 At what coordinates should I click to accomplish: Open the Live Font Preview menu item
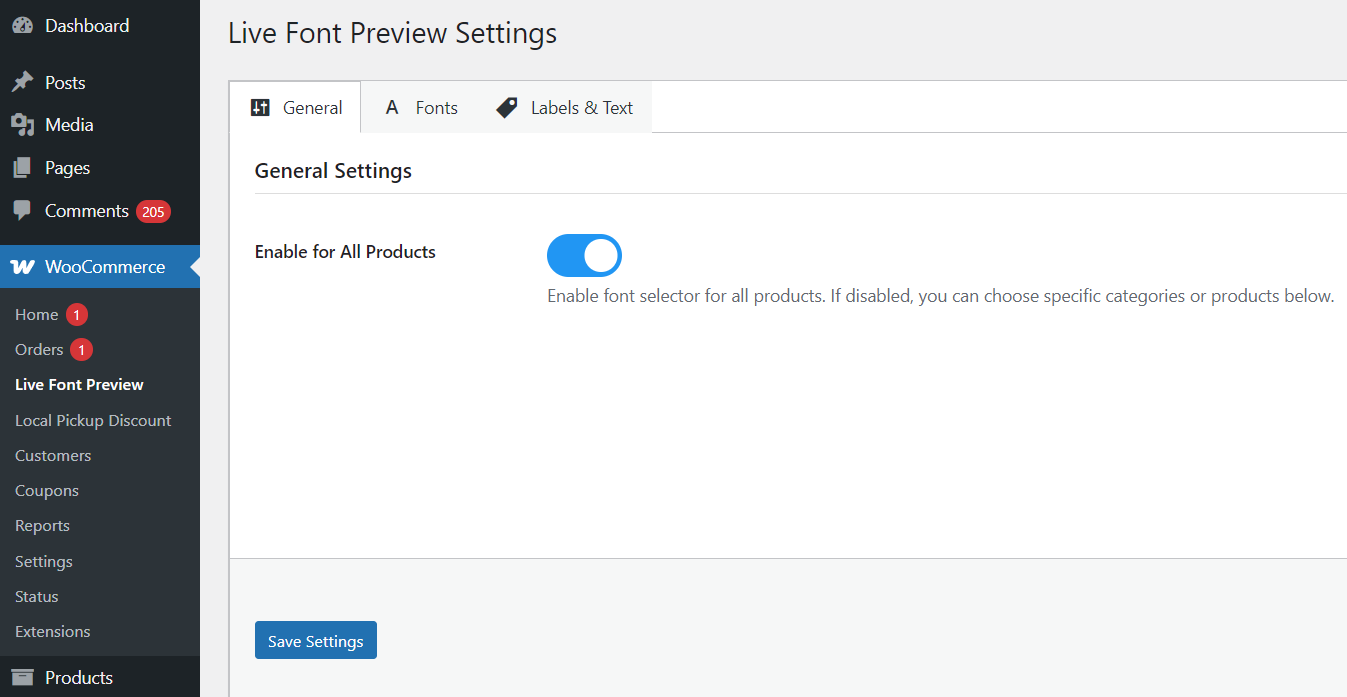click(x=78, y=384)
